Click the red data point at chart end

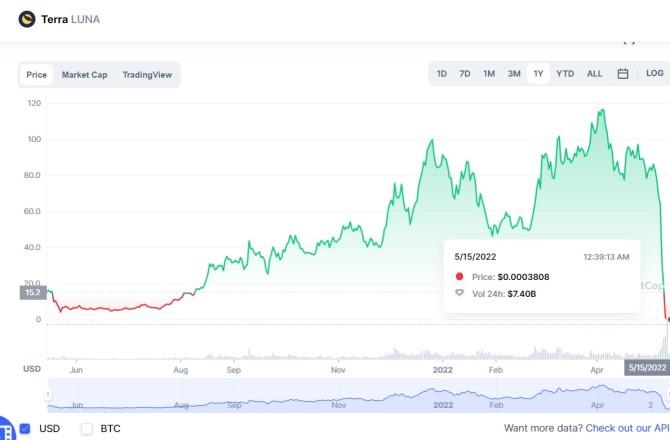tap(667, 319)
